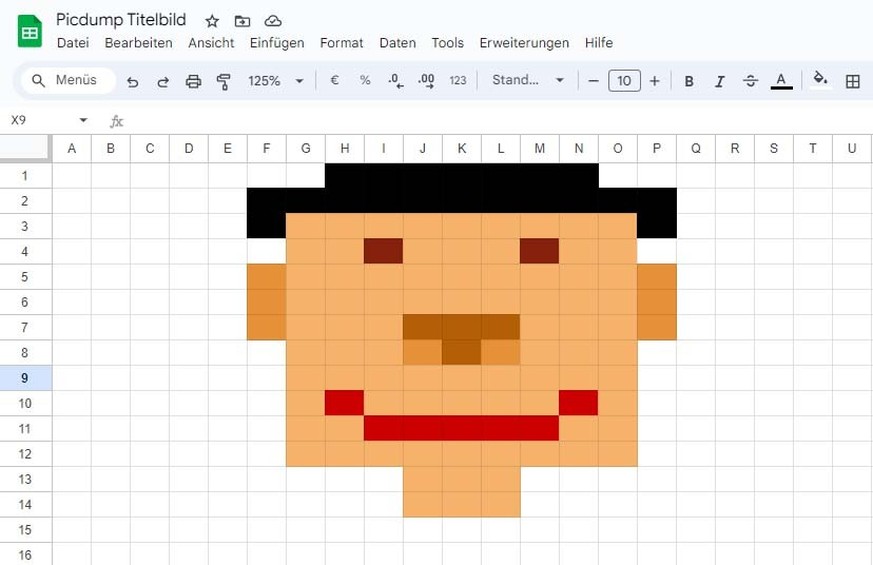
Task: Open the text color picker
Action: (782, 81)
